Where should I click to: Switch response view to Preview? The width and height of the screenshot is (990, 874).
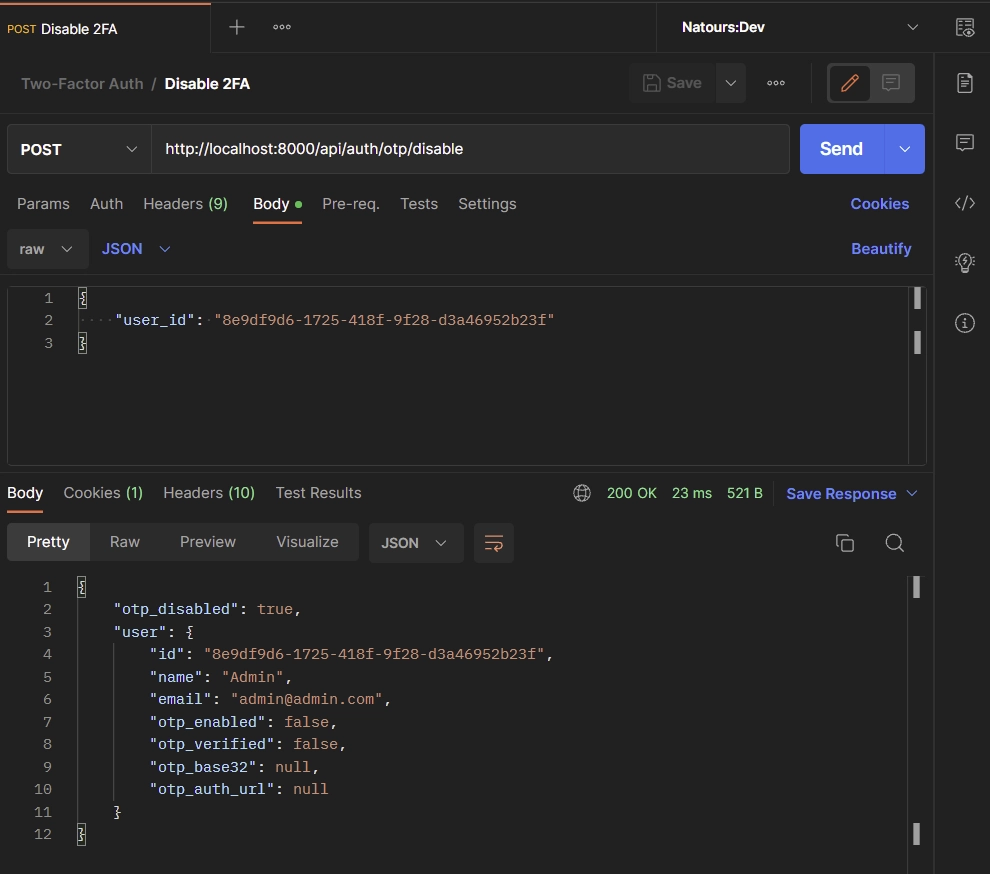tap(208, 542)
